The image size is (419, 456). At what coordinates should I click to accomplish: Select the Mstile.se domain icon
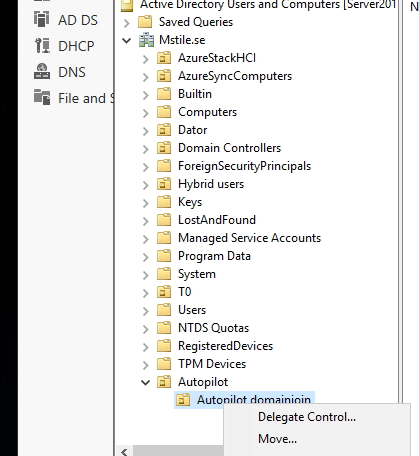coord(146,40)
